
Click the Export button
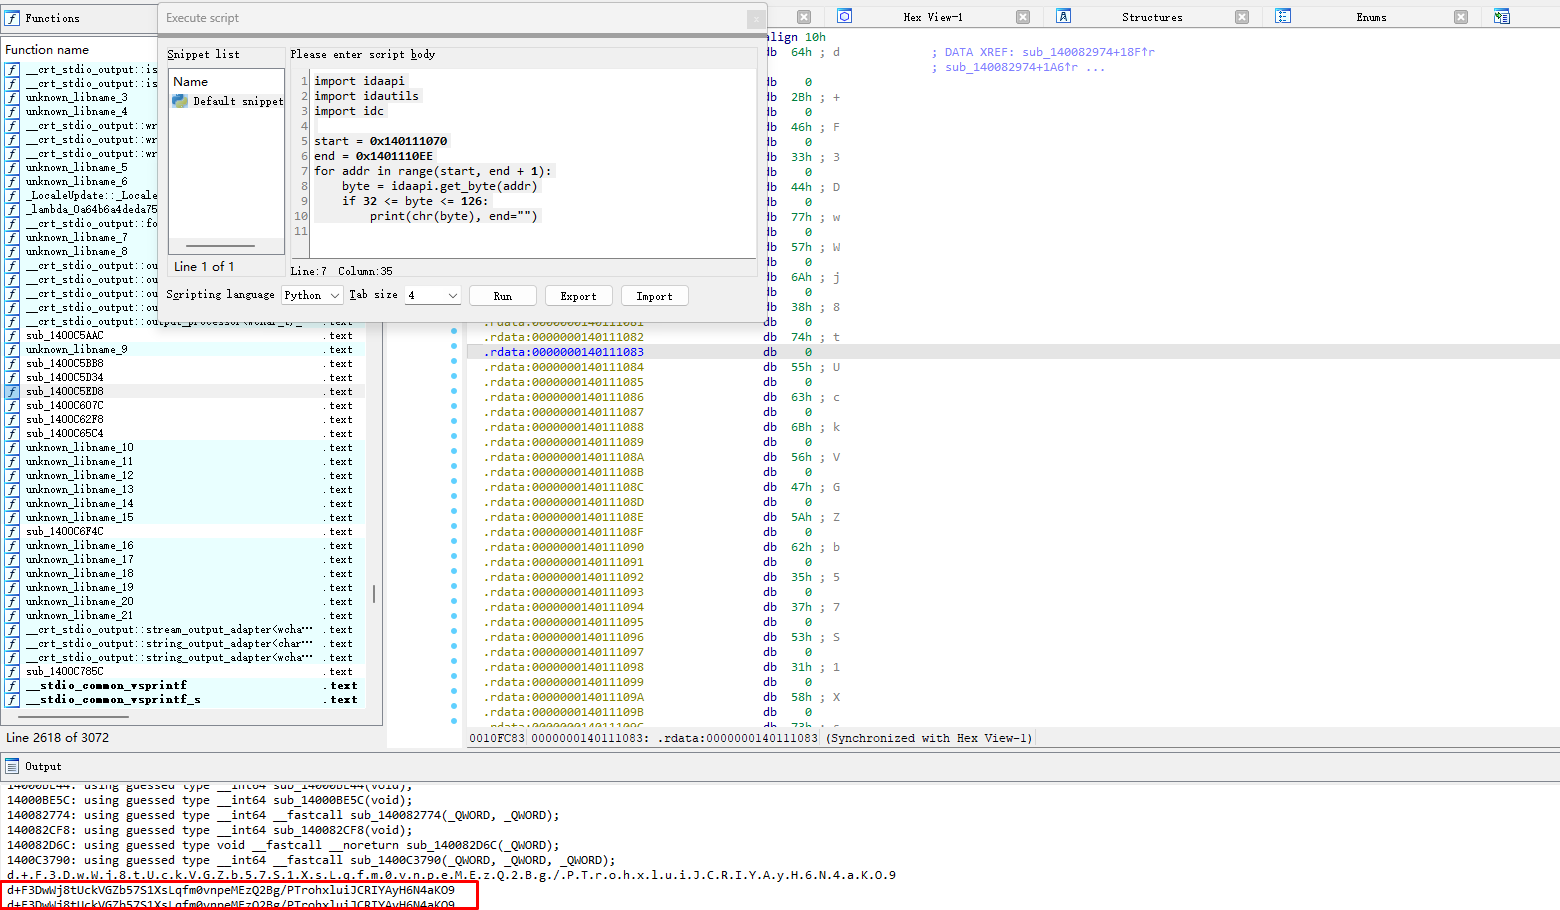pos(578,296)
